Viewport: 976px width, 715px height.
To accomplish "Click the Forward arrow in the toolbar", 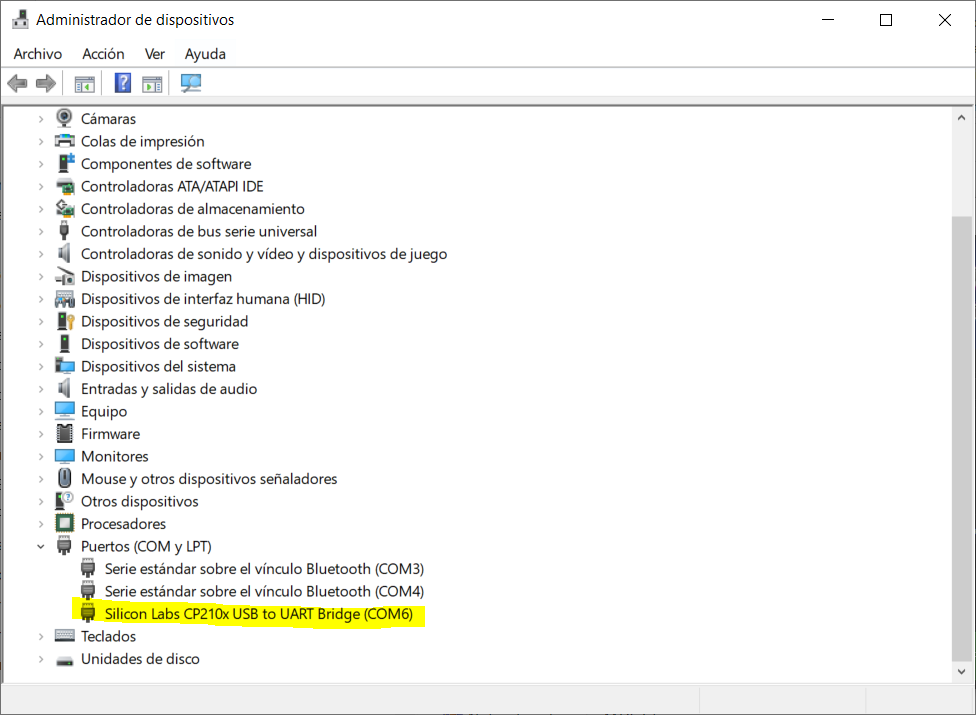I will pyautogui.click(x=45, y=83).
